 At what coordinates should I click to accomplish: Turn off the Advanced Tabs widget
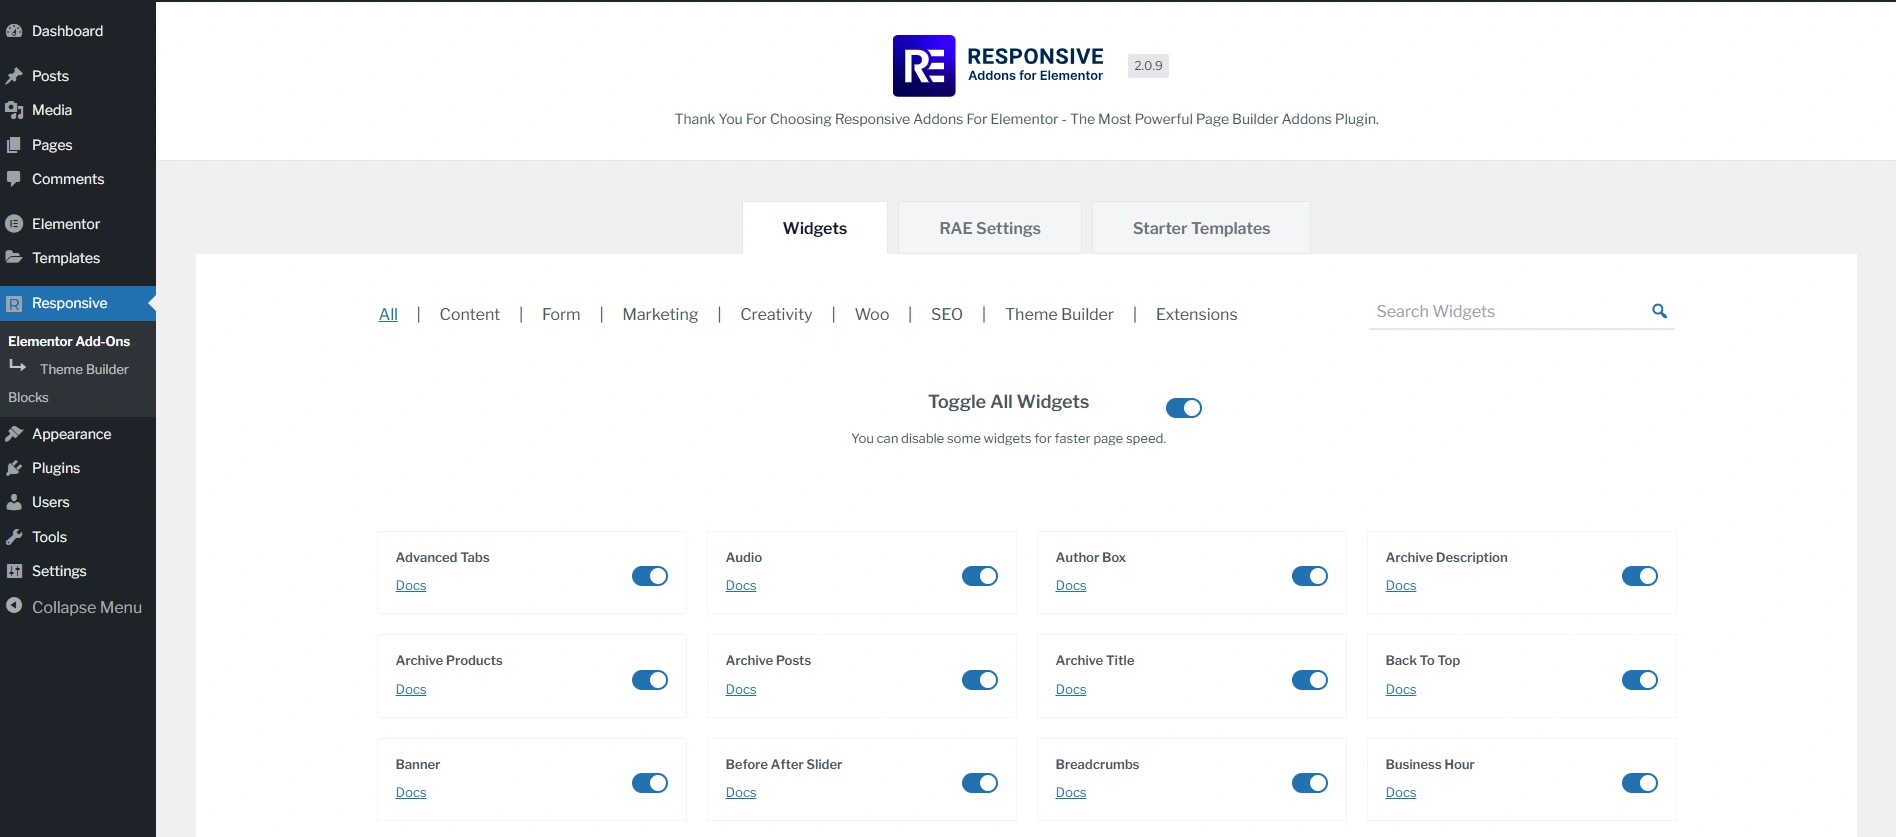(650, 576)
